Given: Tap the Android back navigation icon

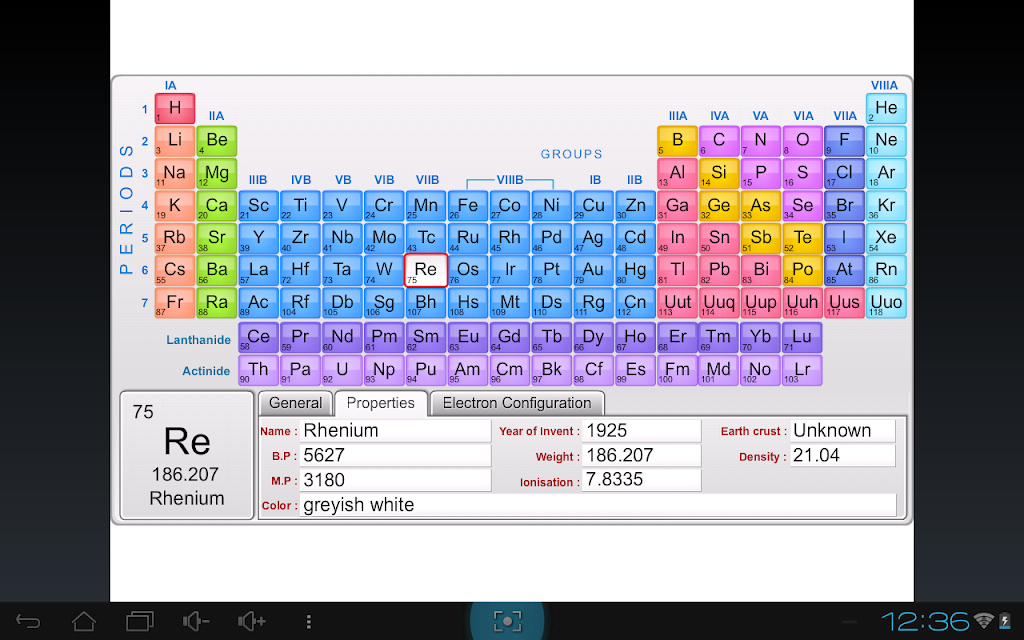Looking at the screenshot, I should tap(28, 621).
